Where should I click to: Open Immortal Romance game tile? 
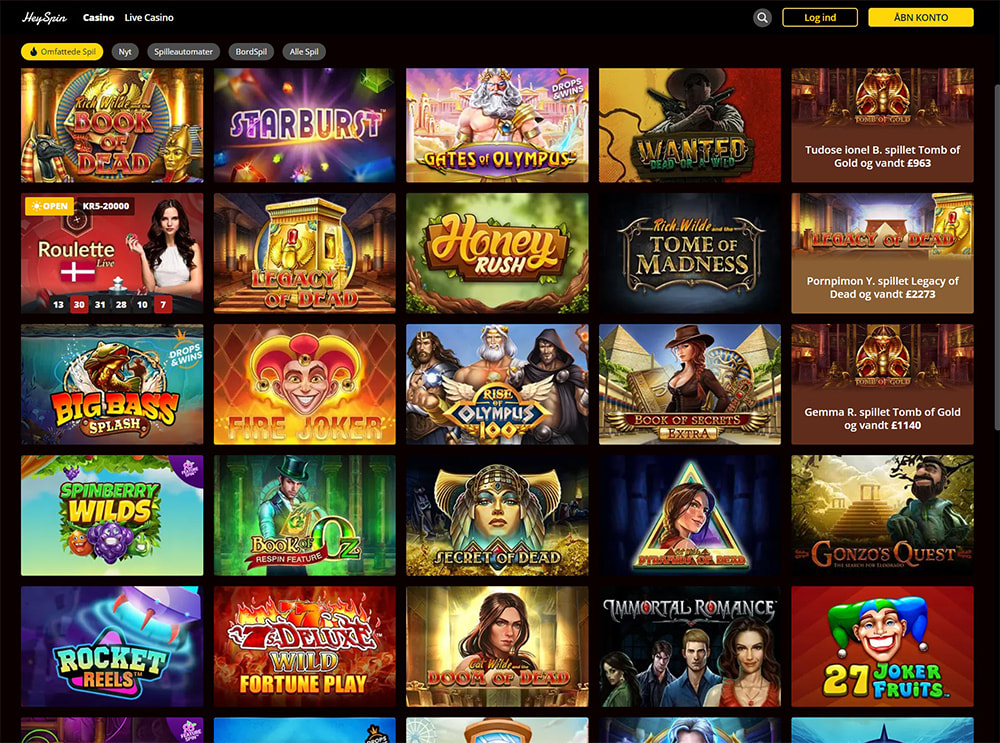point(690,646)
